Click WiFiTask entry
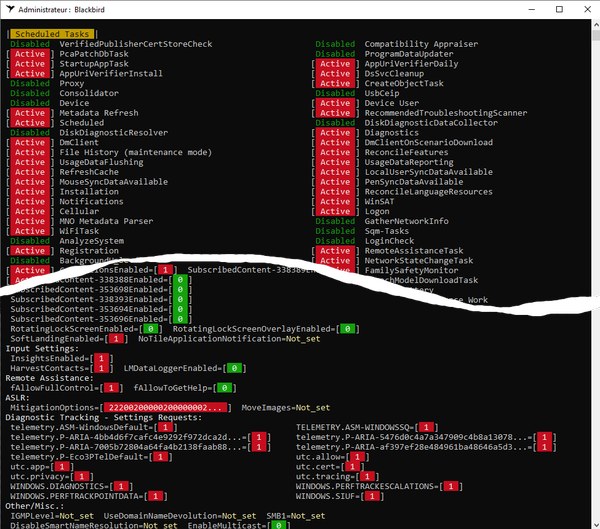 click(79, 231)
